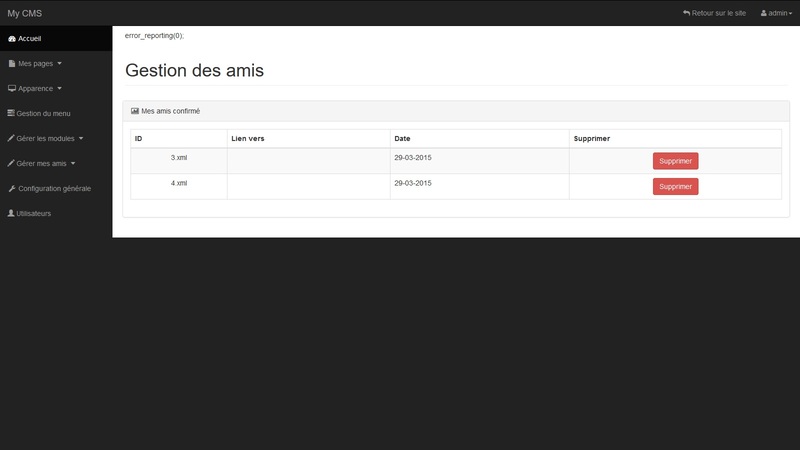Click the list icon beside Gestion du menu
Viewport: 800px width, 450px height.
[11, 113]
